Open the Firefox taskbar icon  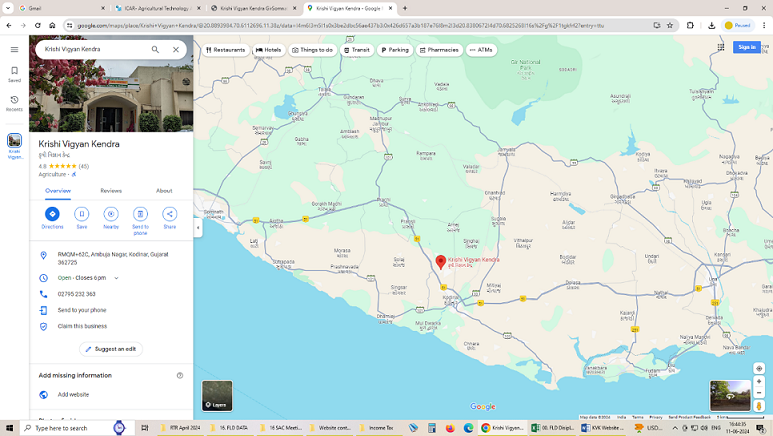click(x=450, y=428)
